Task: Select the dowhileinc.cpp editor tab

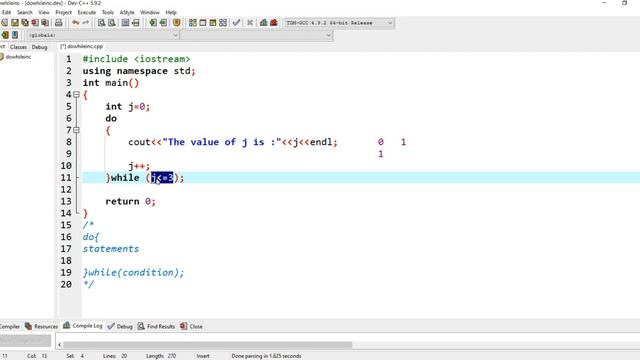Action: point(82,47)
